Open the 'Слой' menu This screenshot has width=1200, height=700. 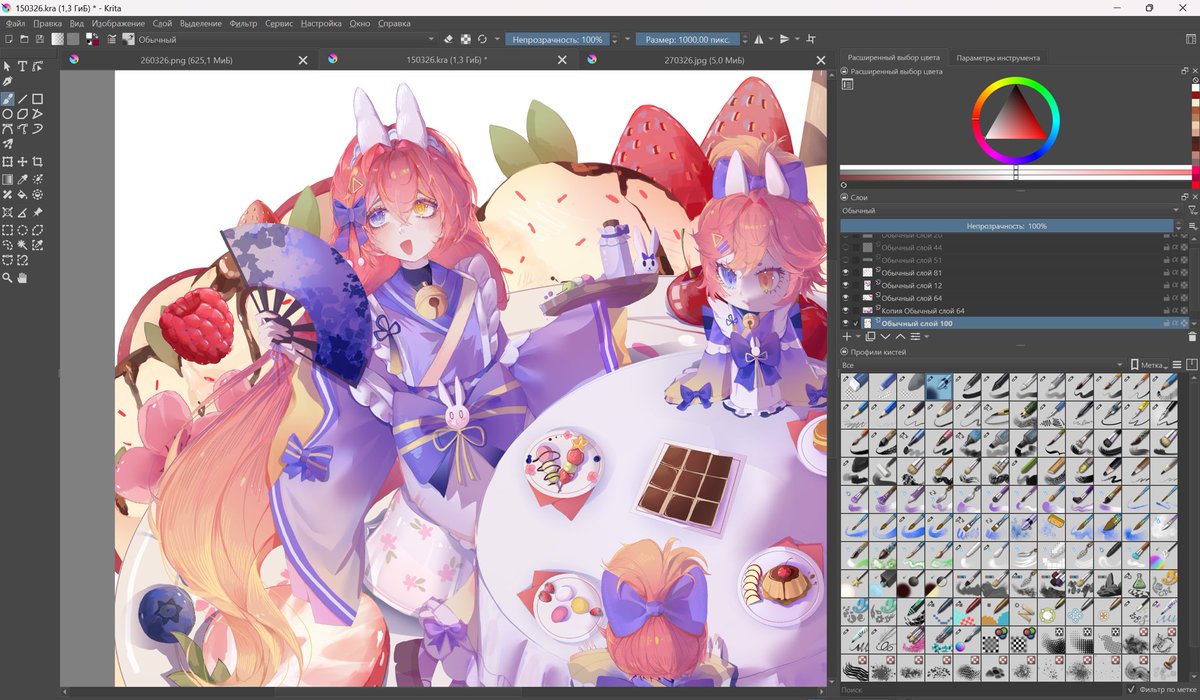tap(162, 23)
